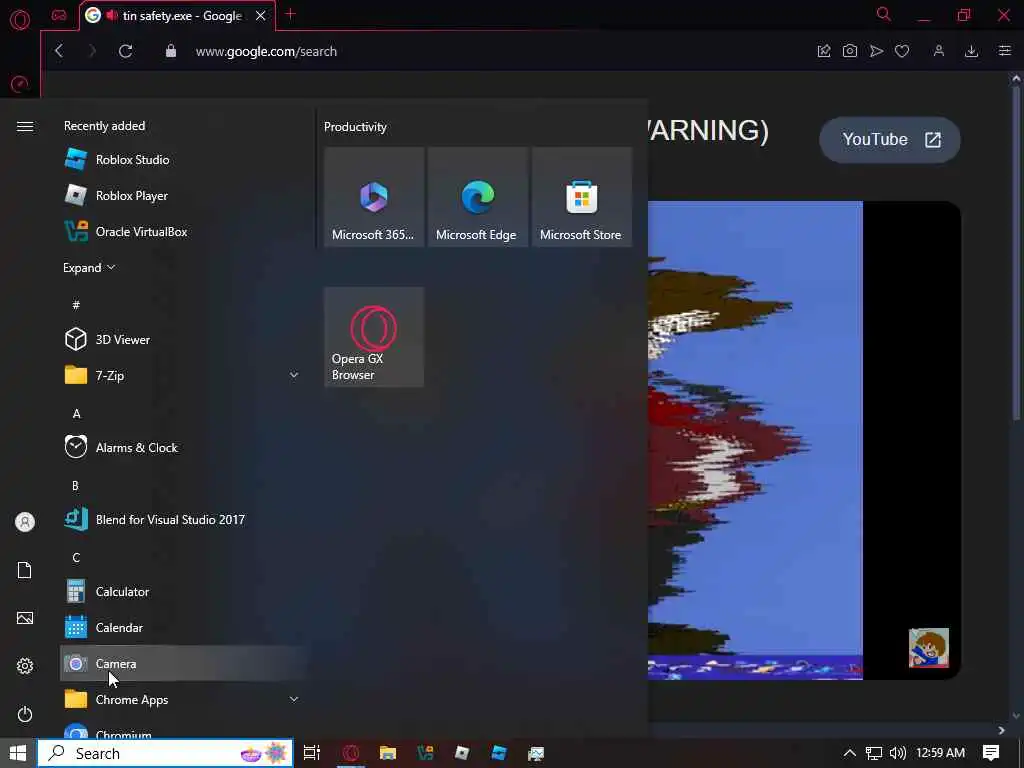1024x768 pixels.
Task: Open Documents from Start sidebar
Action: click(x=25, y=570)
